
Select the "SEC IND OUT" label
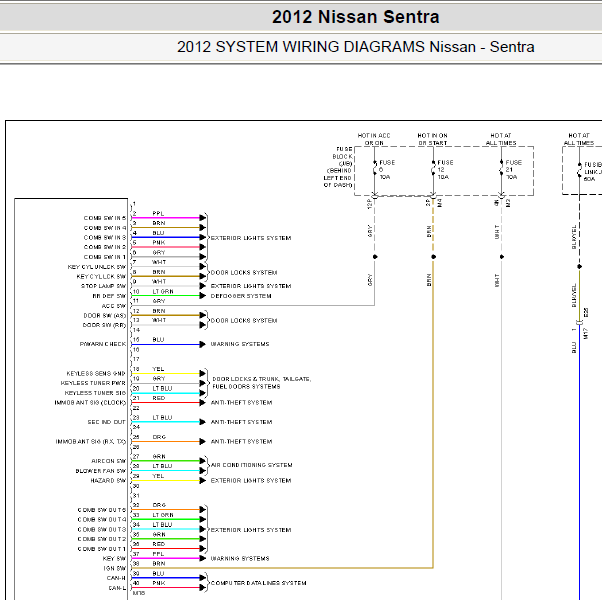[x=106, y=422]
